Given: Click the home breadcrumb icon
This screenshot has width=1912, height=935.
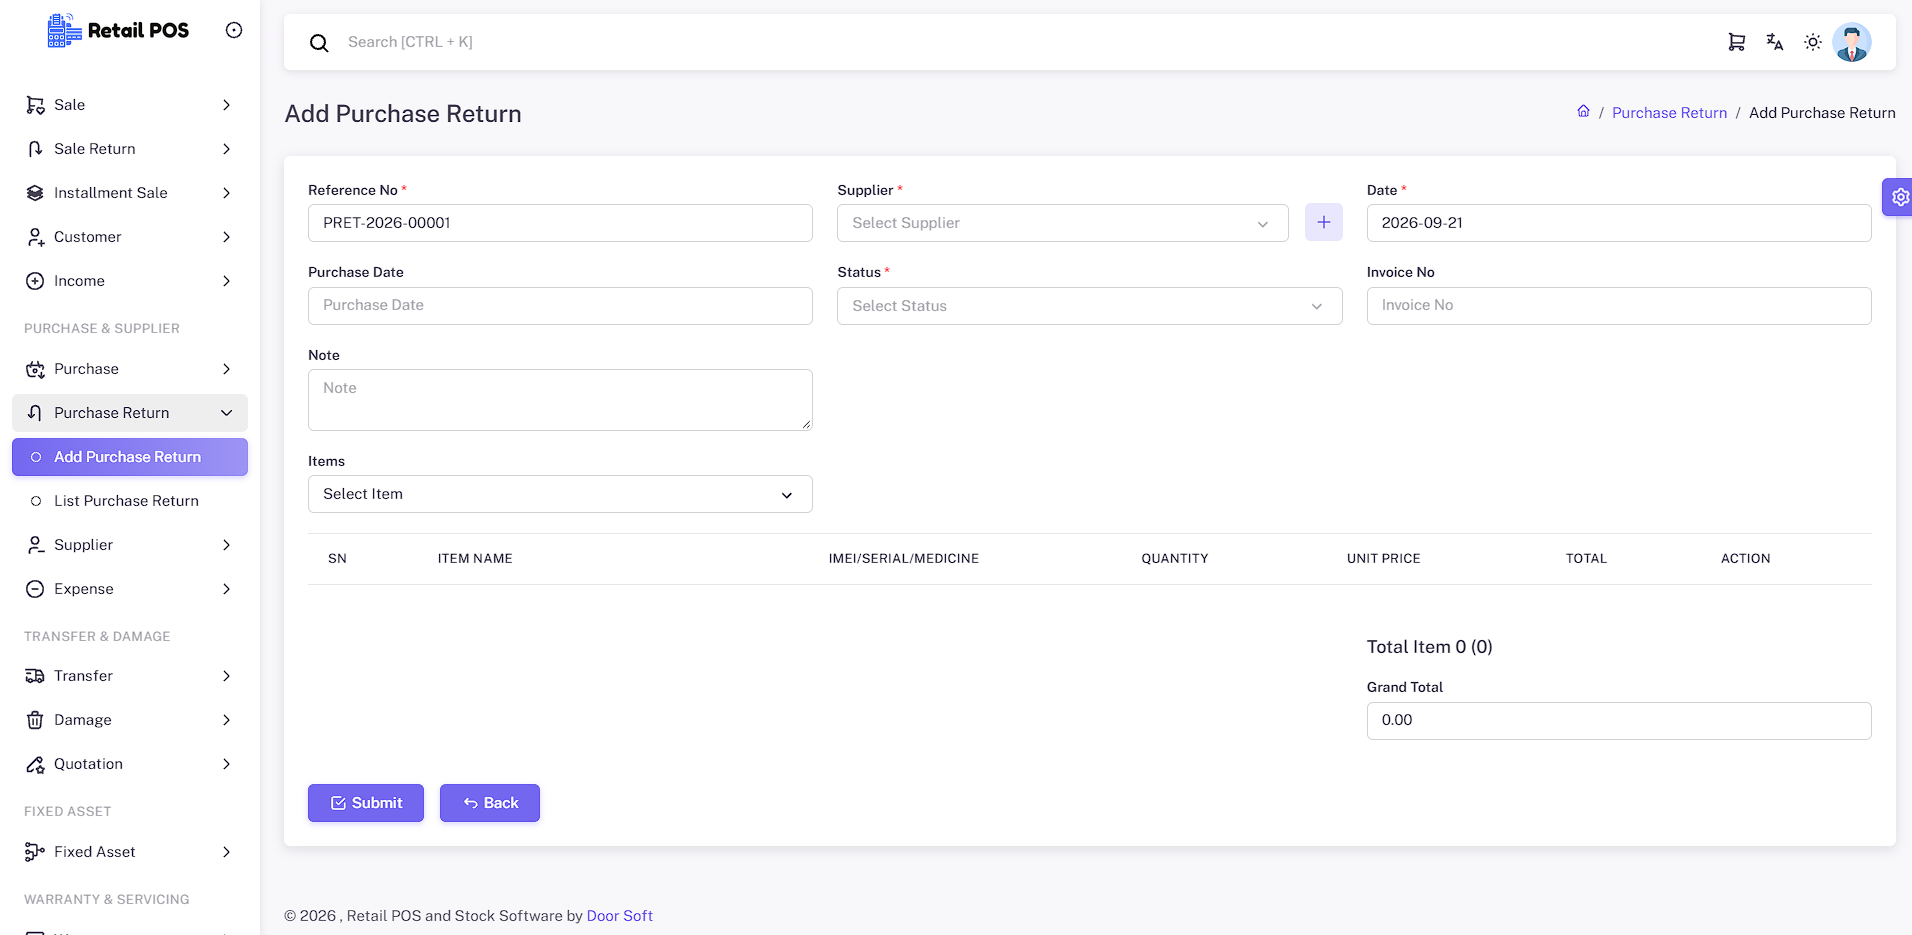Looking at the screenshot, I should (1583, 112).
